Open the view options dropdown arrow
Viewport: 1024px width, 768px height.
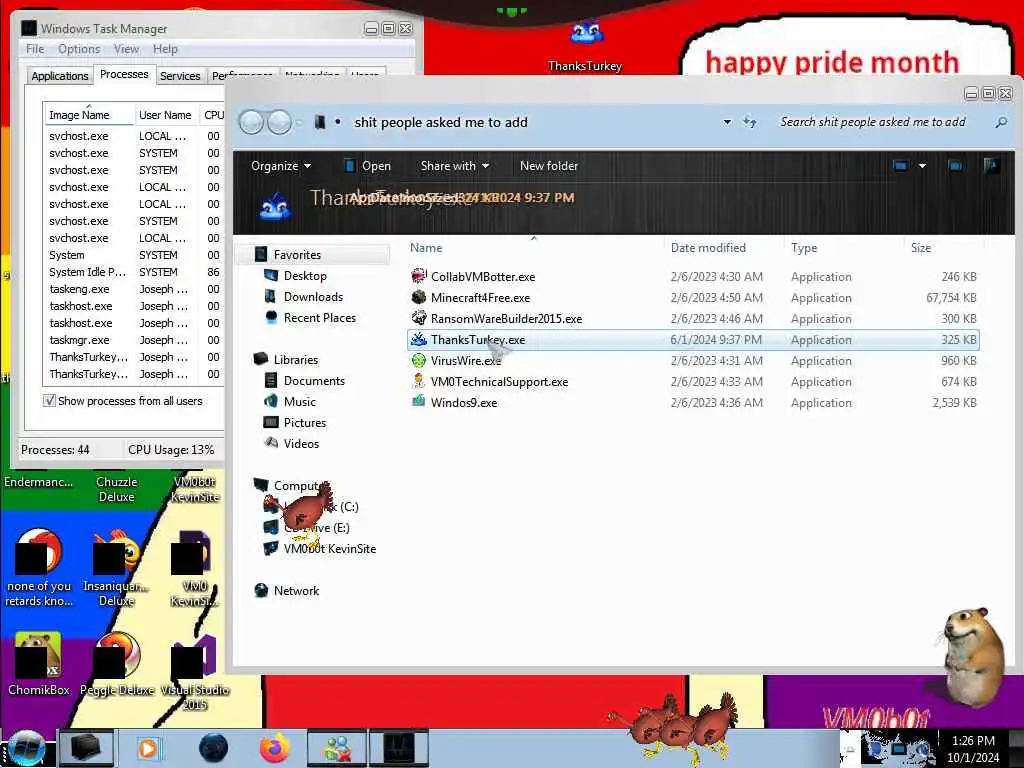[922, 166]
